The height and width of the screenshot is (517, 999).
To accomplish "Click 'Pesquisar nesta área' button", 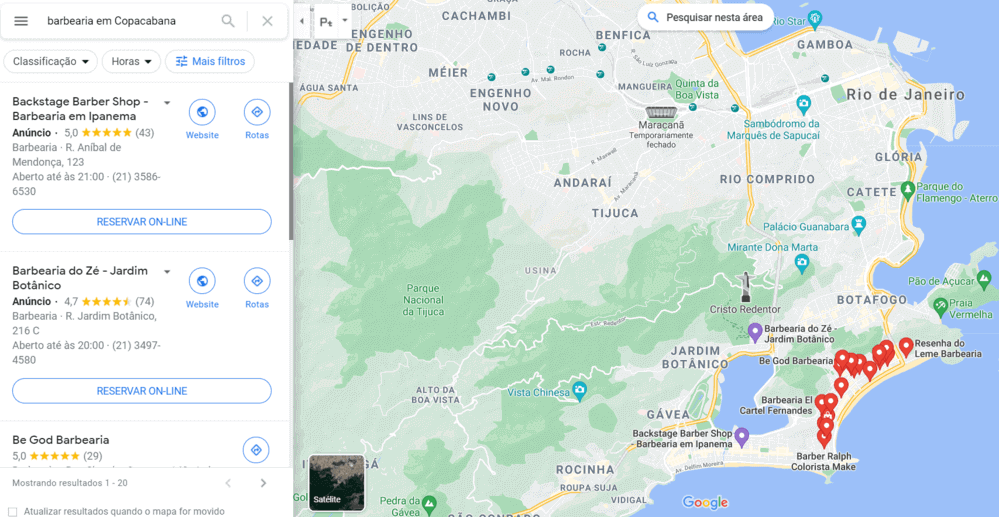I will click(x=706, y=17).
